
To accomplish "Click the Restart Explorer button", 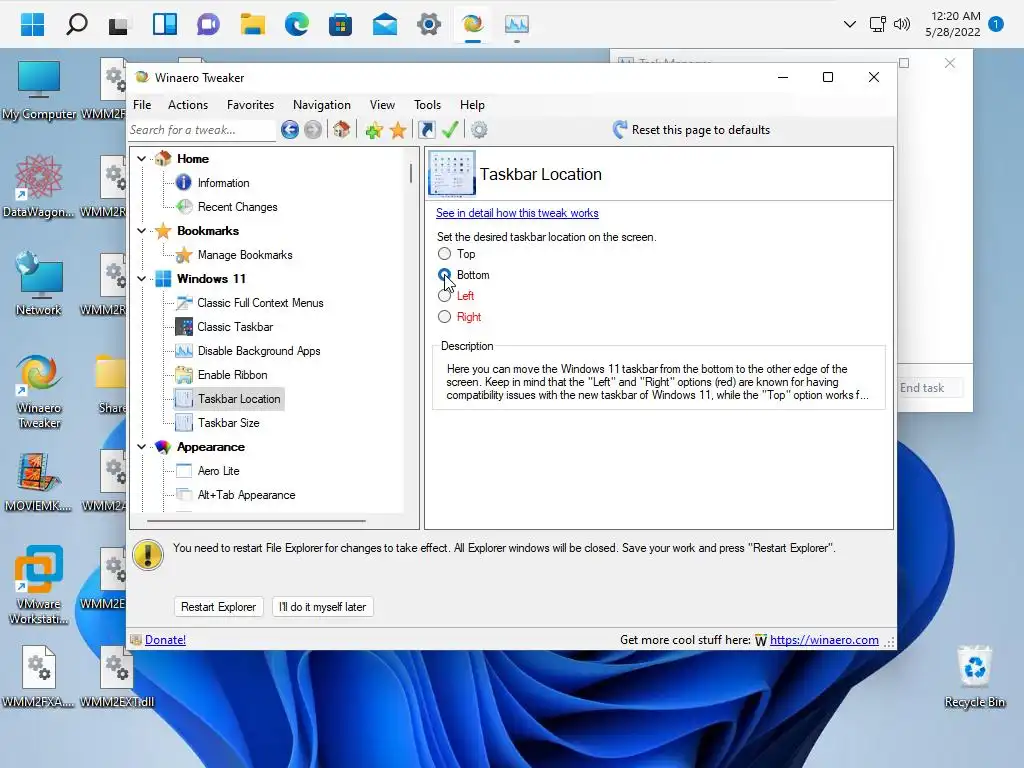I will pyautogui.click(x=218, y=607).
